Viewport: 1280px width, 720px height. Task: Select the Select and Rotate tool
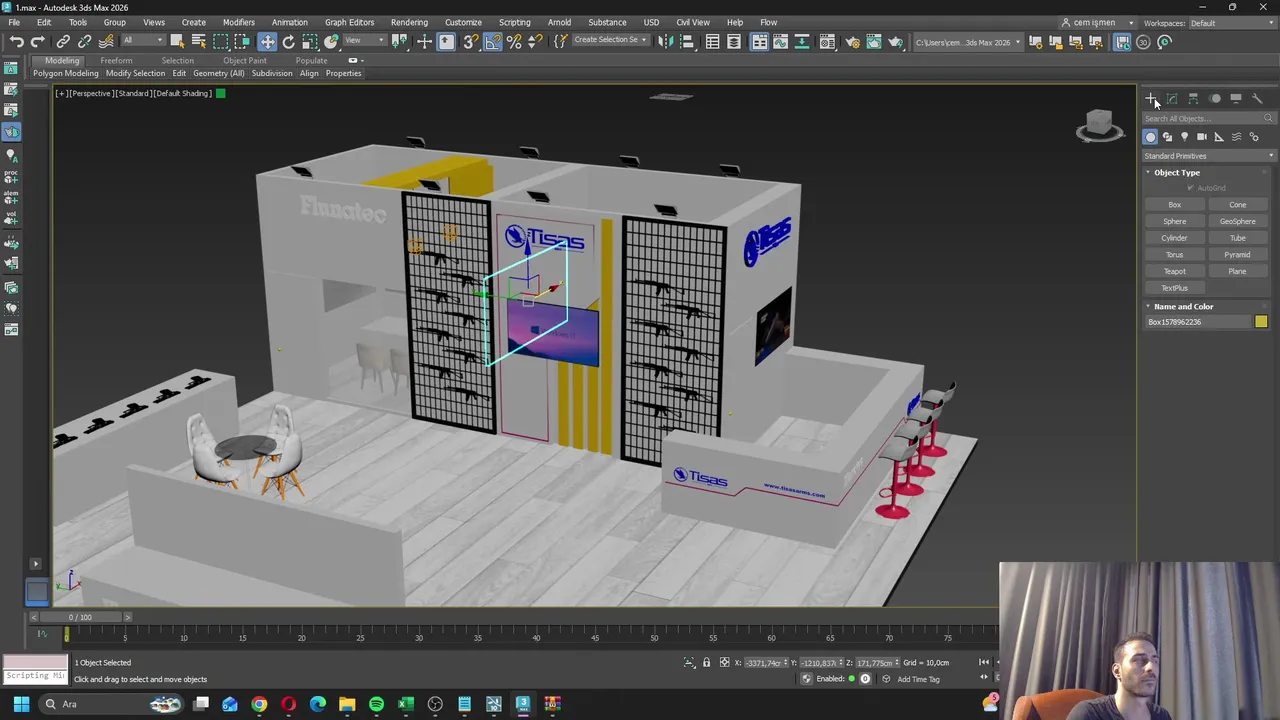point(289,41)
